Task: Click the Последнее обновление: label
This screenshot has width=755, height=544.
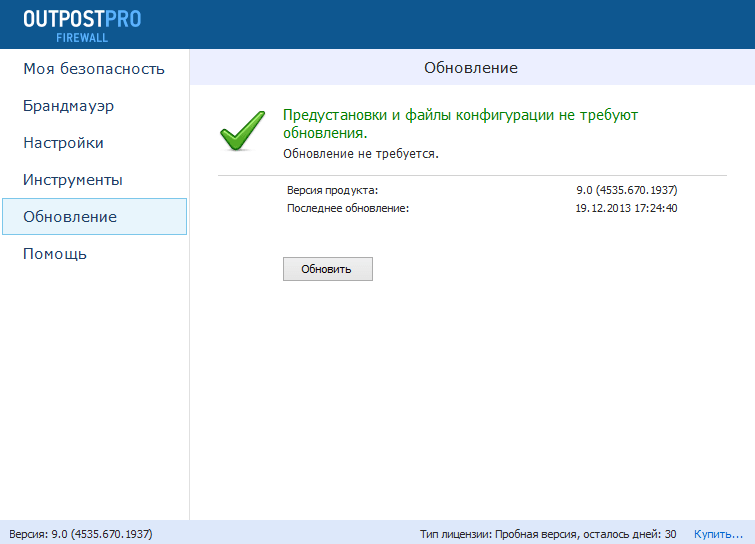Action: [x=348, y=208]
